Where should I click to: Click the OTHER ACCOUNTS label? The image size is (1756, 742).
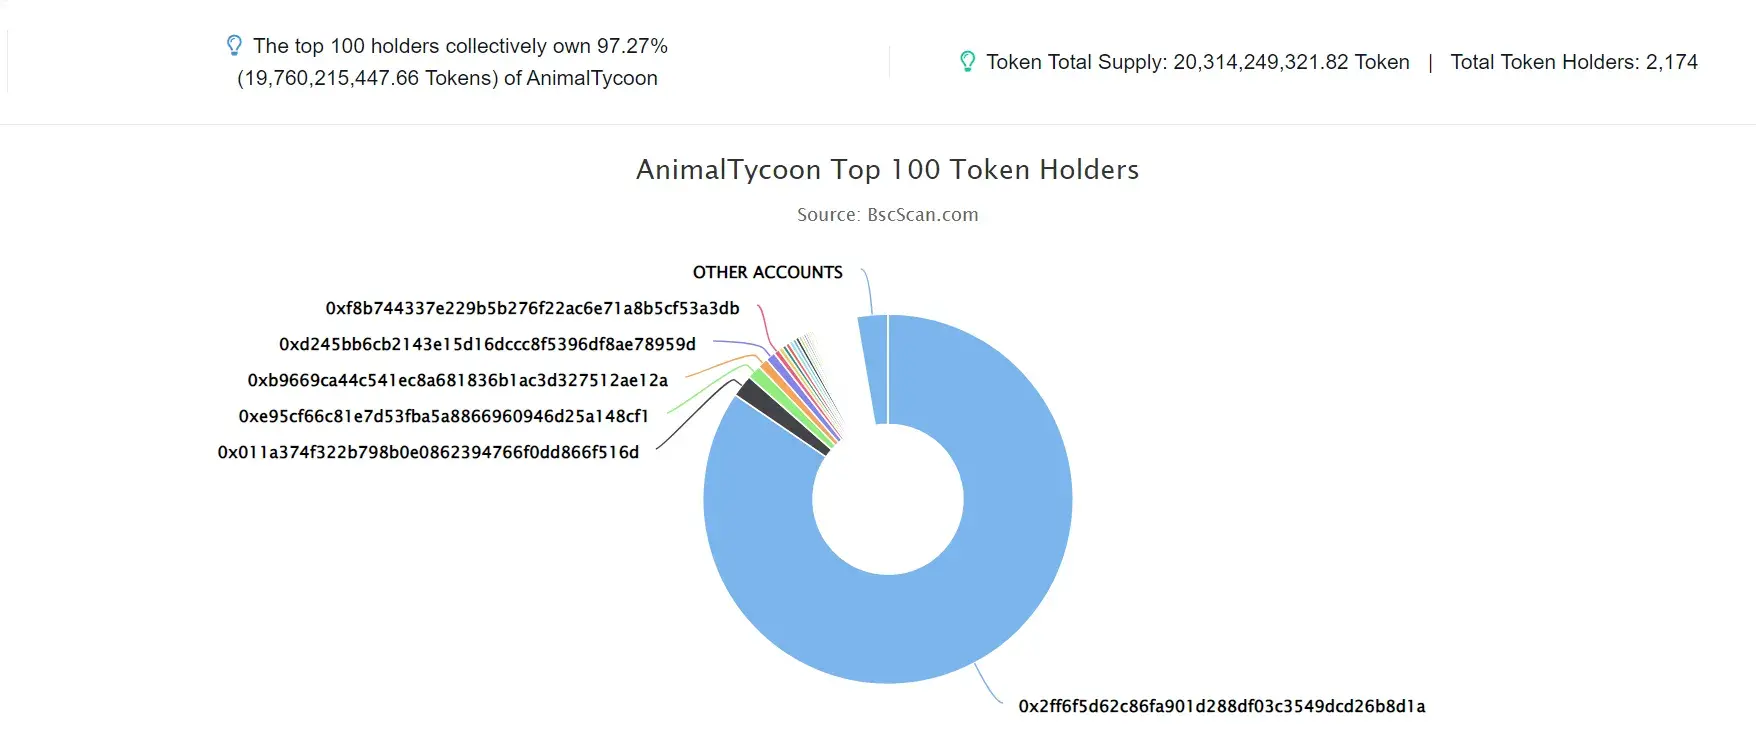[768, 272]
